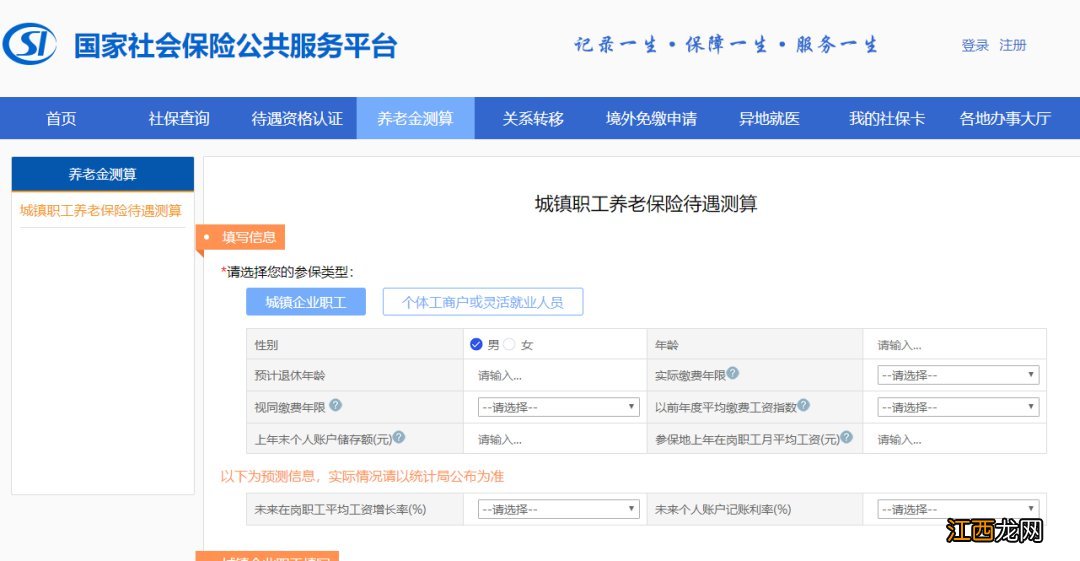The image size is (1080, 561).
Task: Click the orange notice 以下为预测信息
Action: point(362,476)
